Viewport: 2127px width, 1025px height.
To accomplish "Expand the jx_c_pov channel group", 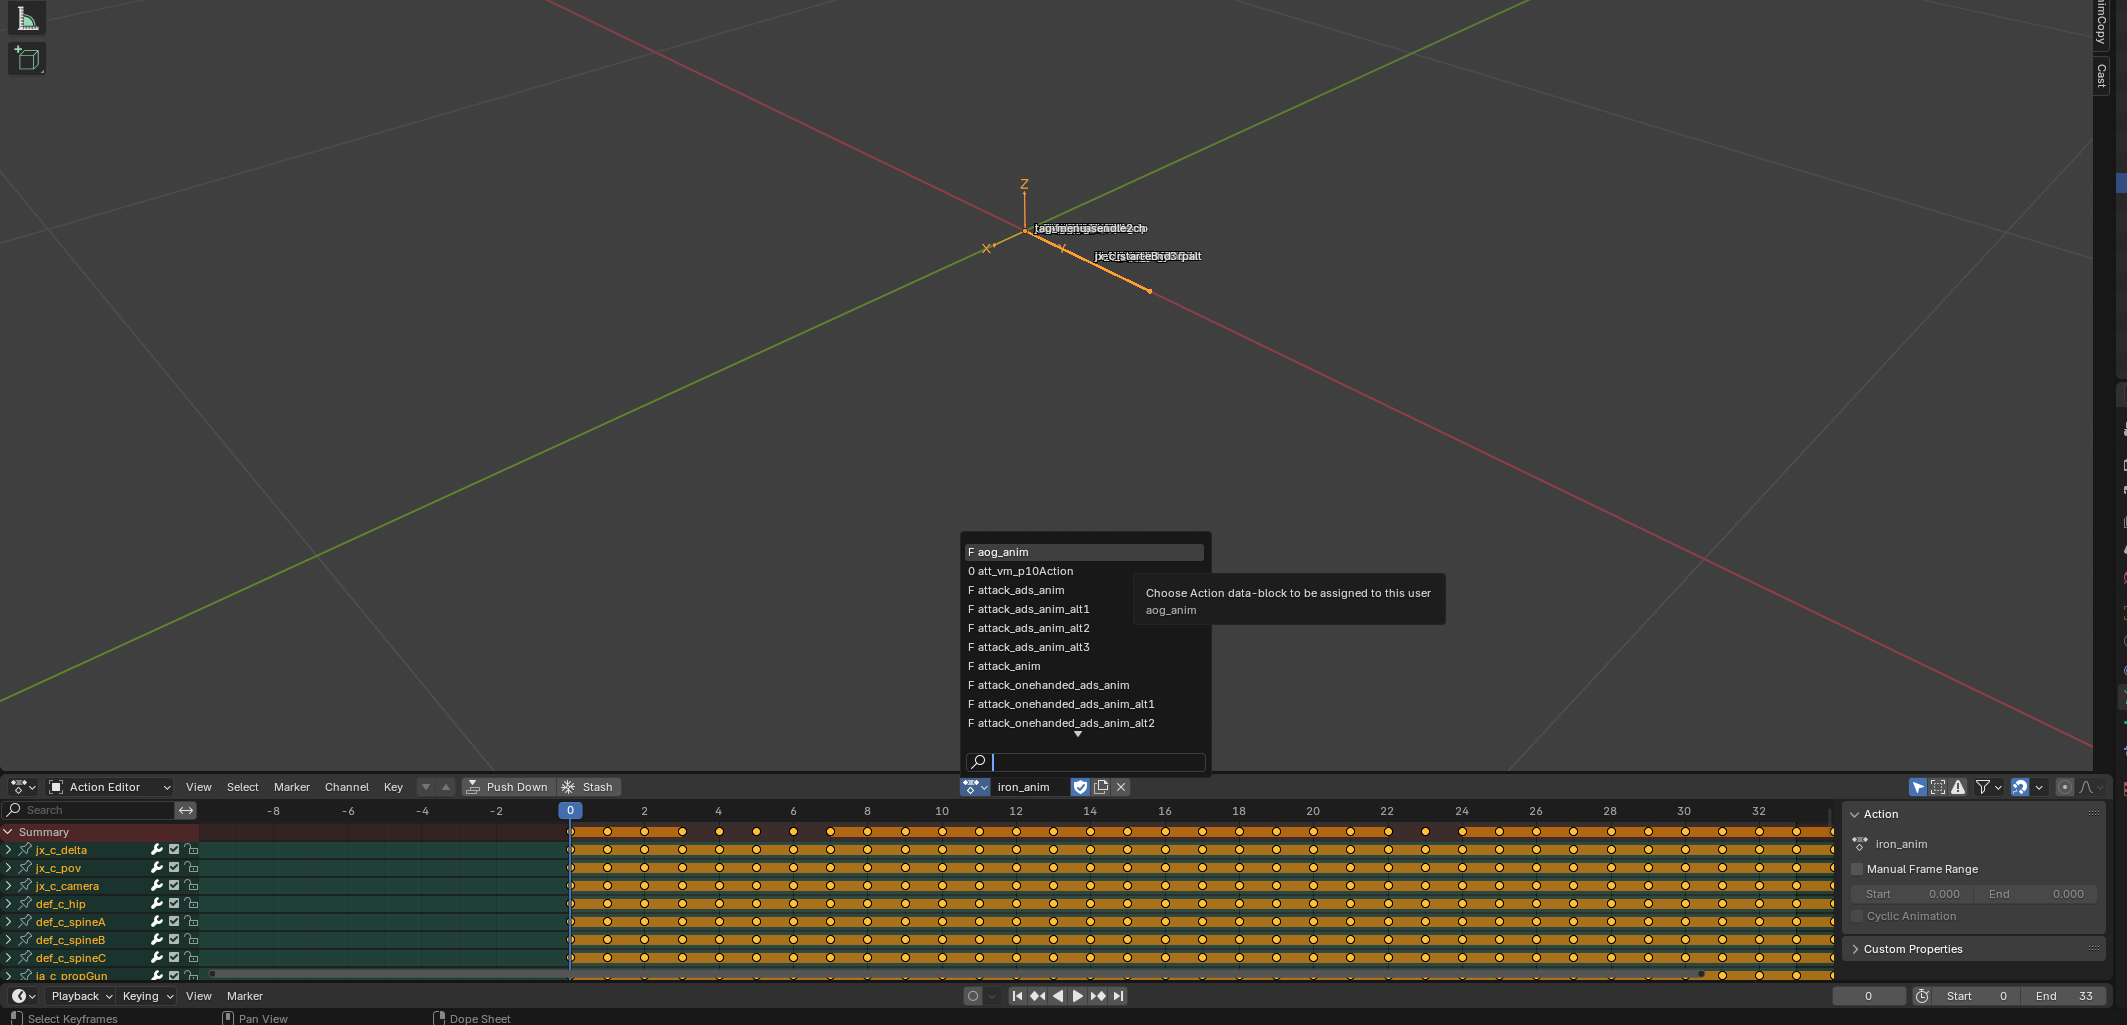I will tap(9, 868).
